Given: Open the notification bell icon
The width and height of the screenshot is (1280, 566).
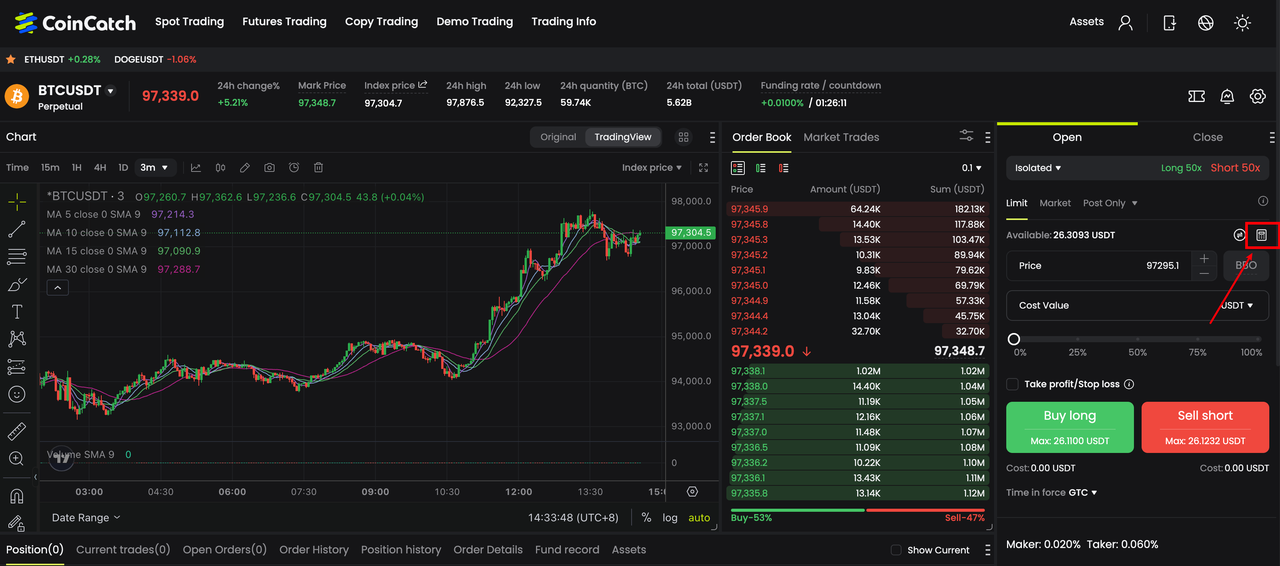Looking at the screenshot, I should pos(1227,96).
